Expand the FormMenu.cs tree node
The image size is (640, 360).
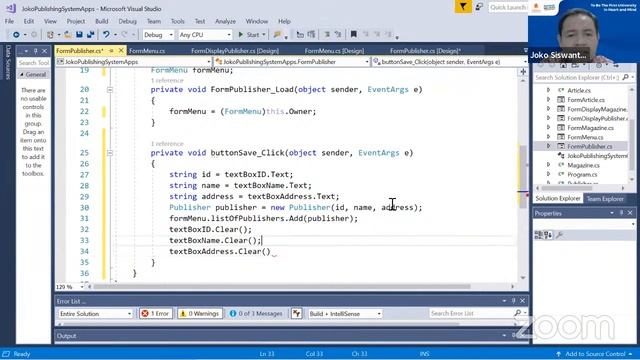(548, 137)
